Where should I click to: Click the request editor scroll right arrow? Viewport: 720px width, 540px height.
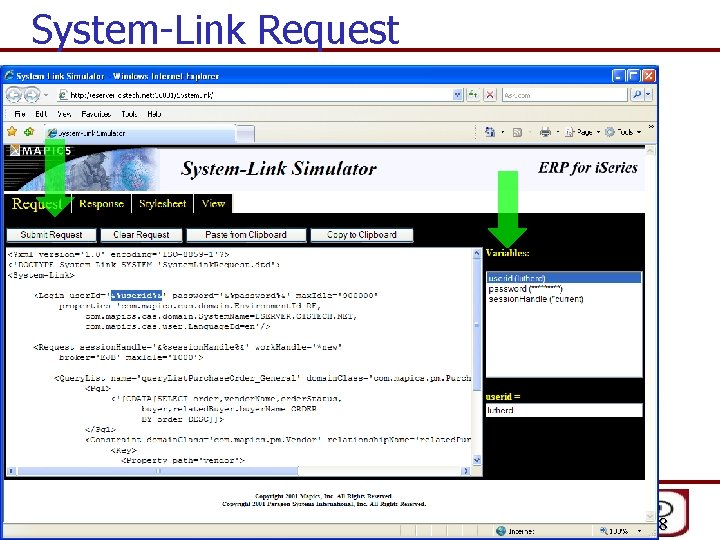coord(466,471)
